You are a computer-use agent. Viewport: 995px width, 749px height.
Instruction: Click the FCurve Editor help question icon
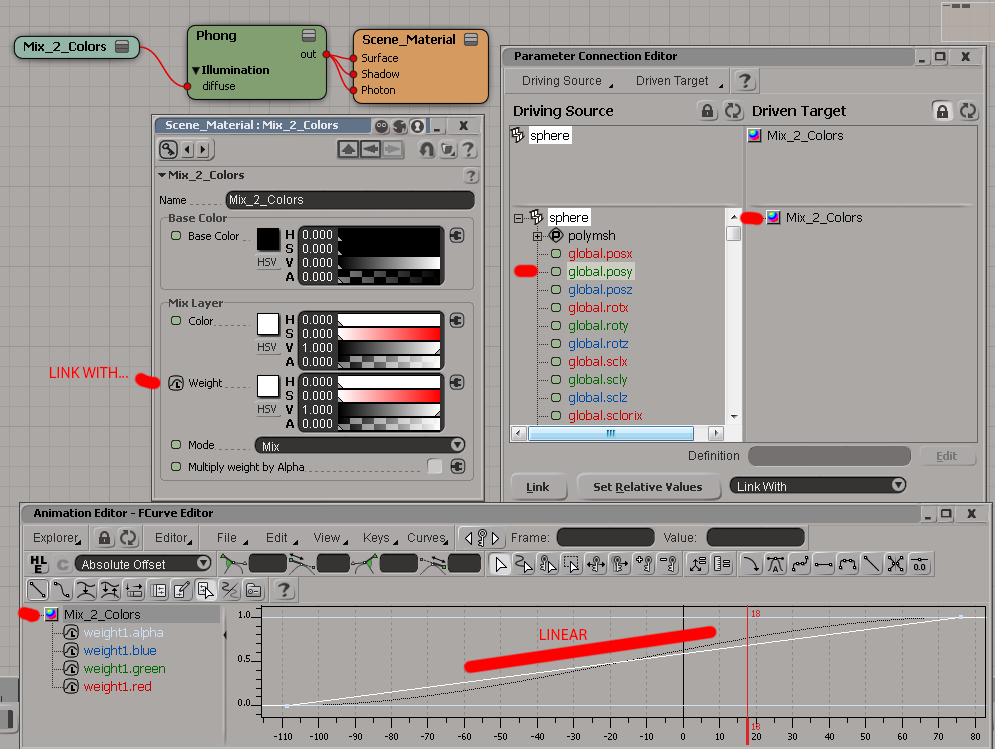click(281, 589)
